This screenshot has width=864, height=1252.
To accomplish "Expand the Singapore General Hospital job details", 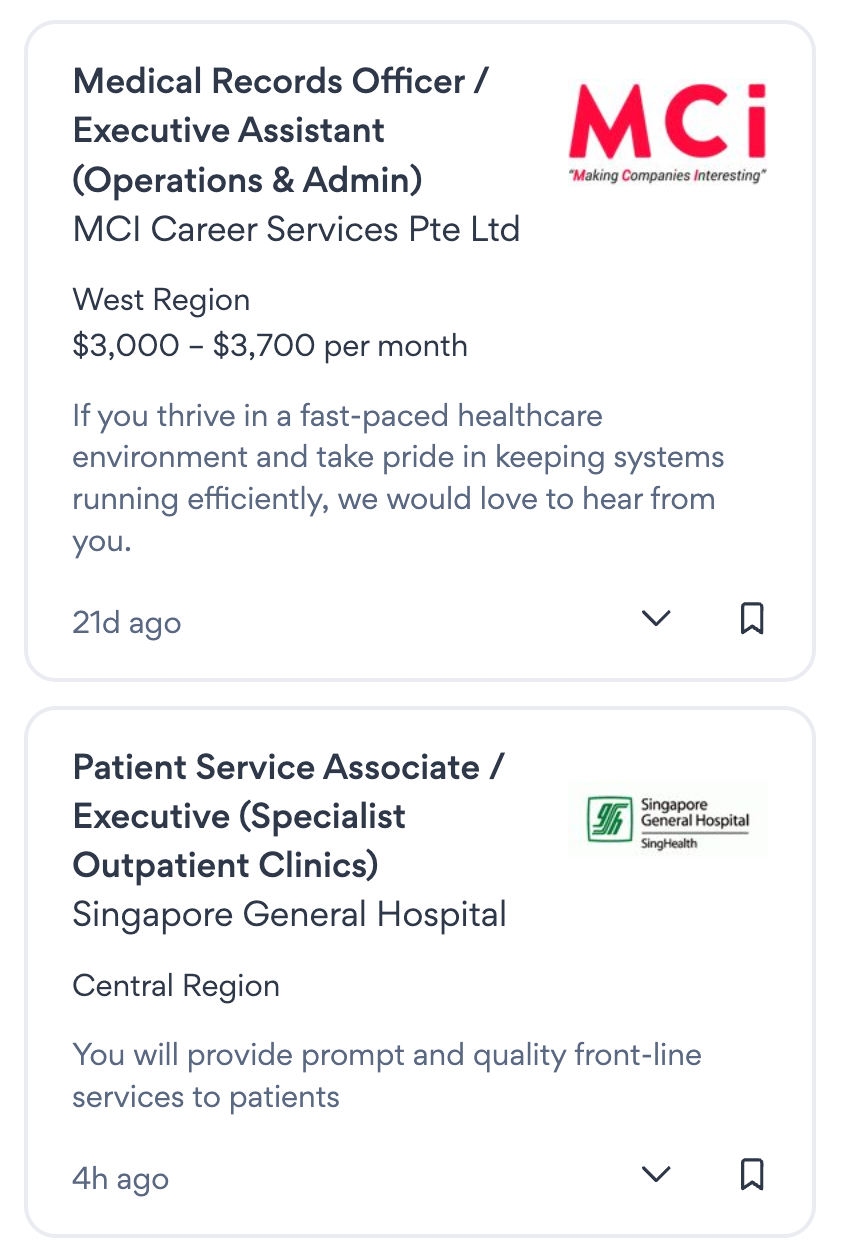I will (656, 1173).
